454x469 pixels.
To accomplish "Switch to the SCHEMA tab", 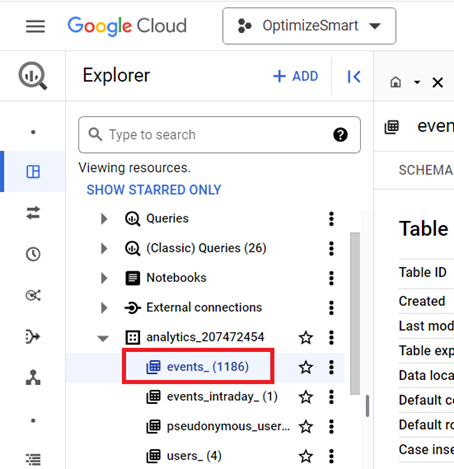I will pos(426,170).
